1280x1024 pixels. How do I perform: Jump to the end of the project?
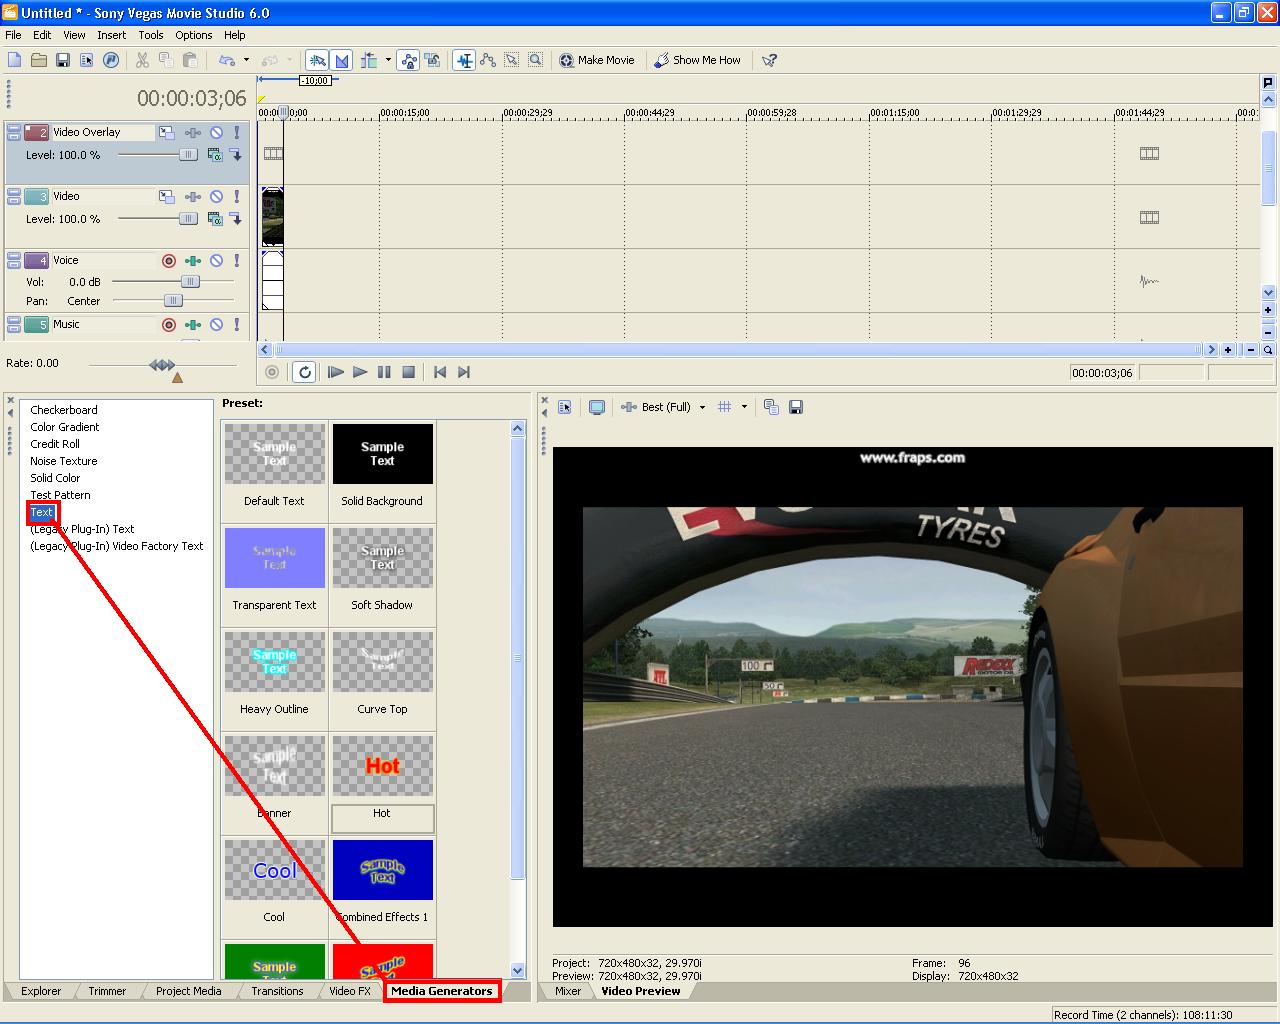point(464,372)
